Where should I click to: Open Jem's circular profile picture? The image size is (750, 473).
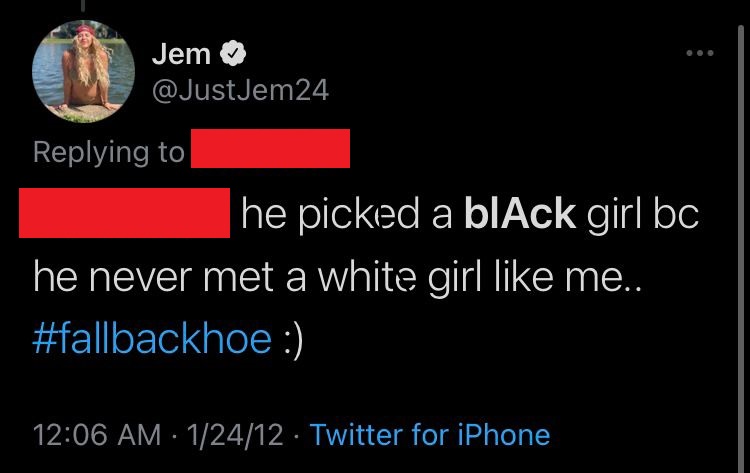tap(83, 71)
